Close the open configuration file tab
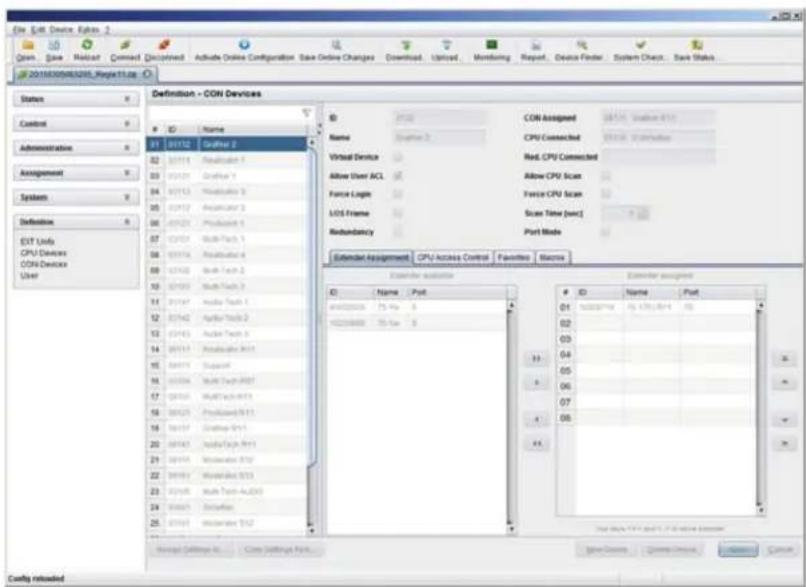 click(147, 75)
